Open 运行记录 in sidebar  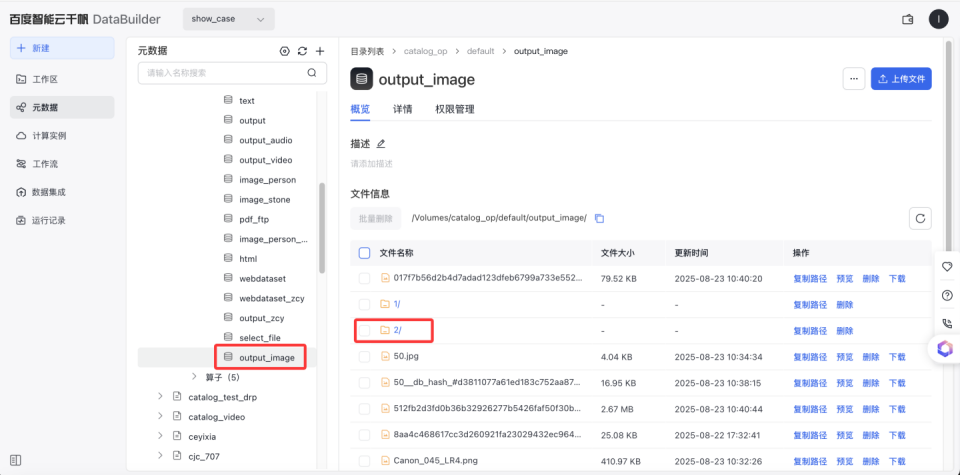[x=62, y=220]
